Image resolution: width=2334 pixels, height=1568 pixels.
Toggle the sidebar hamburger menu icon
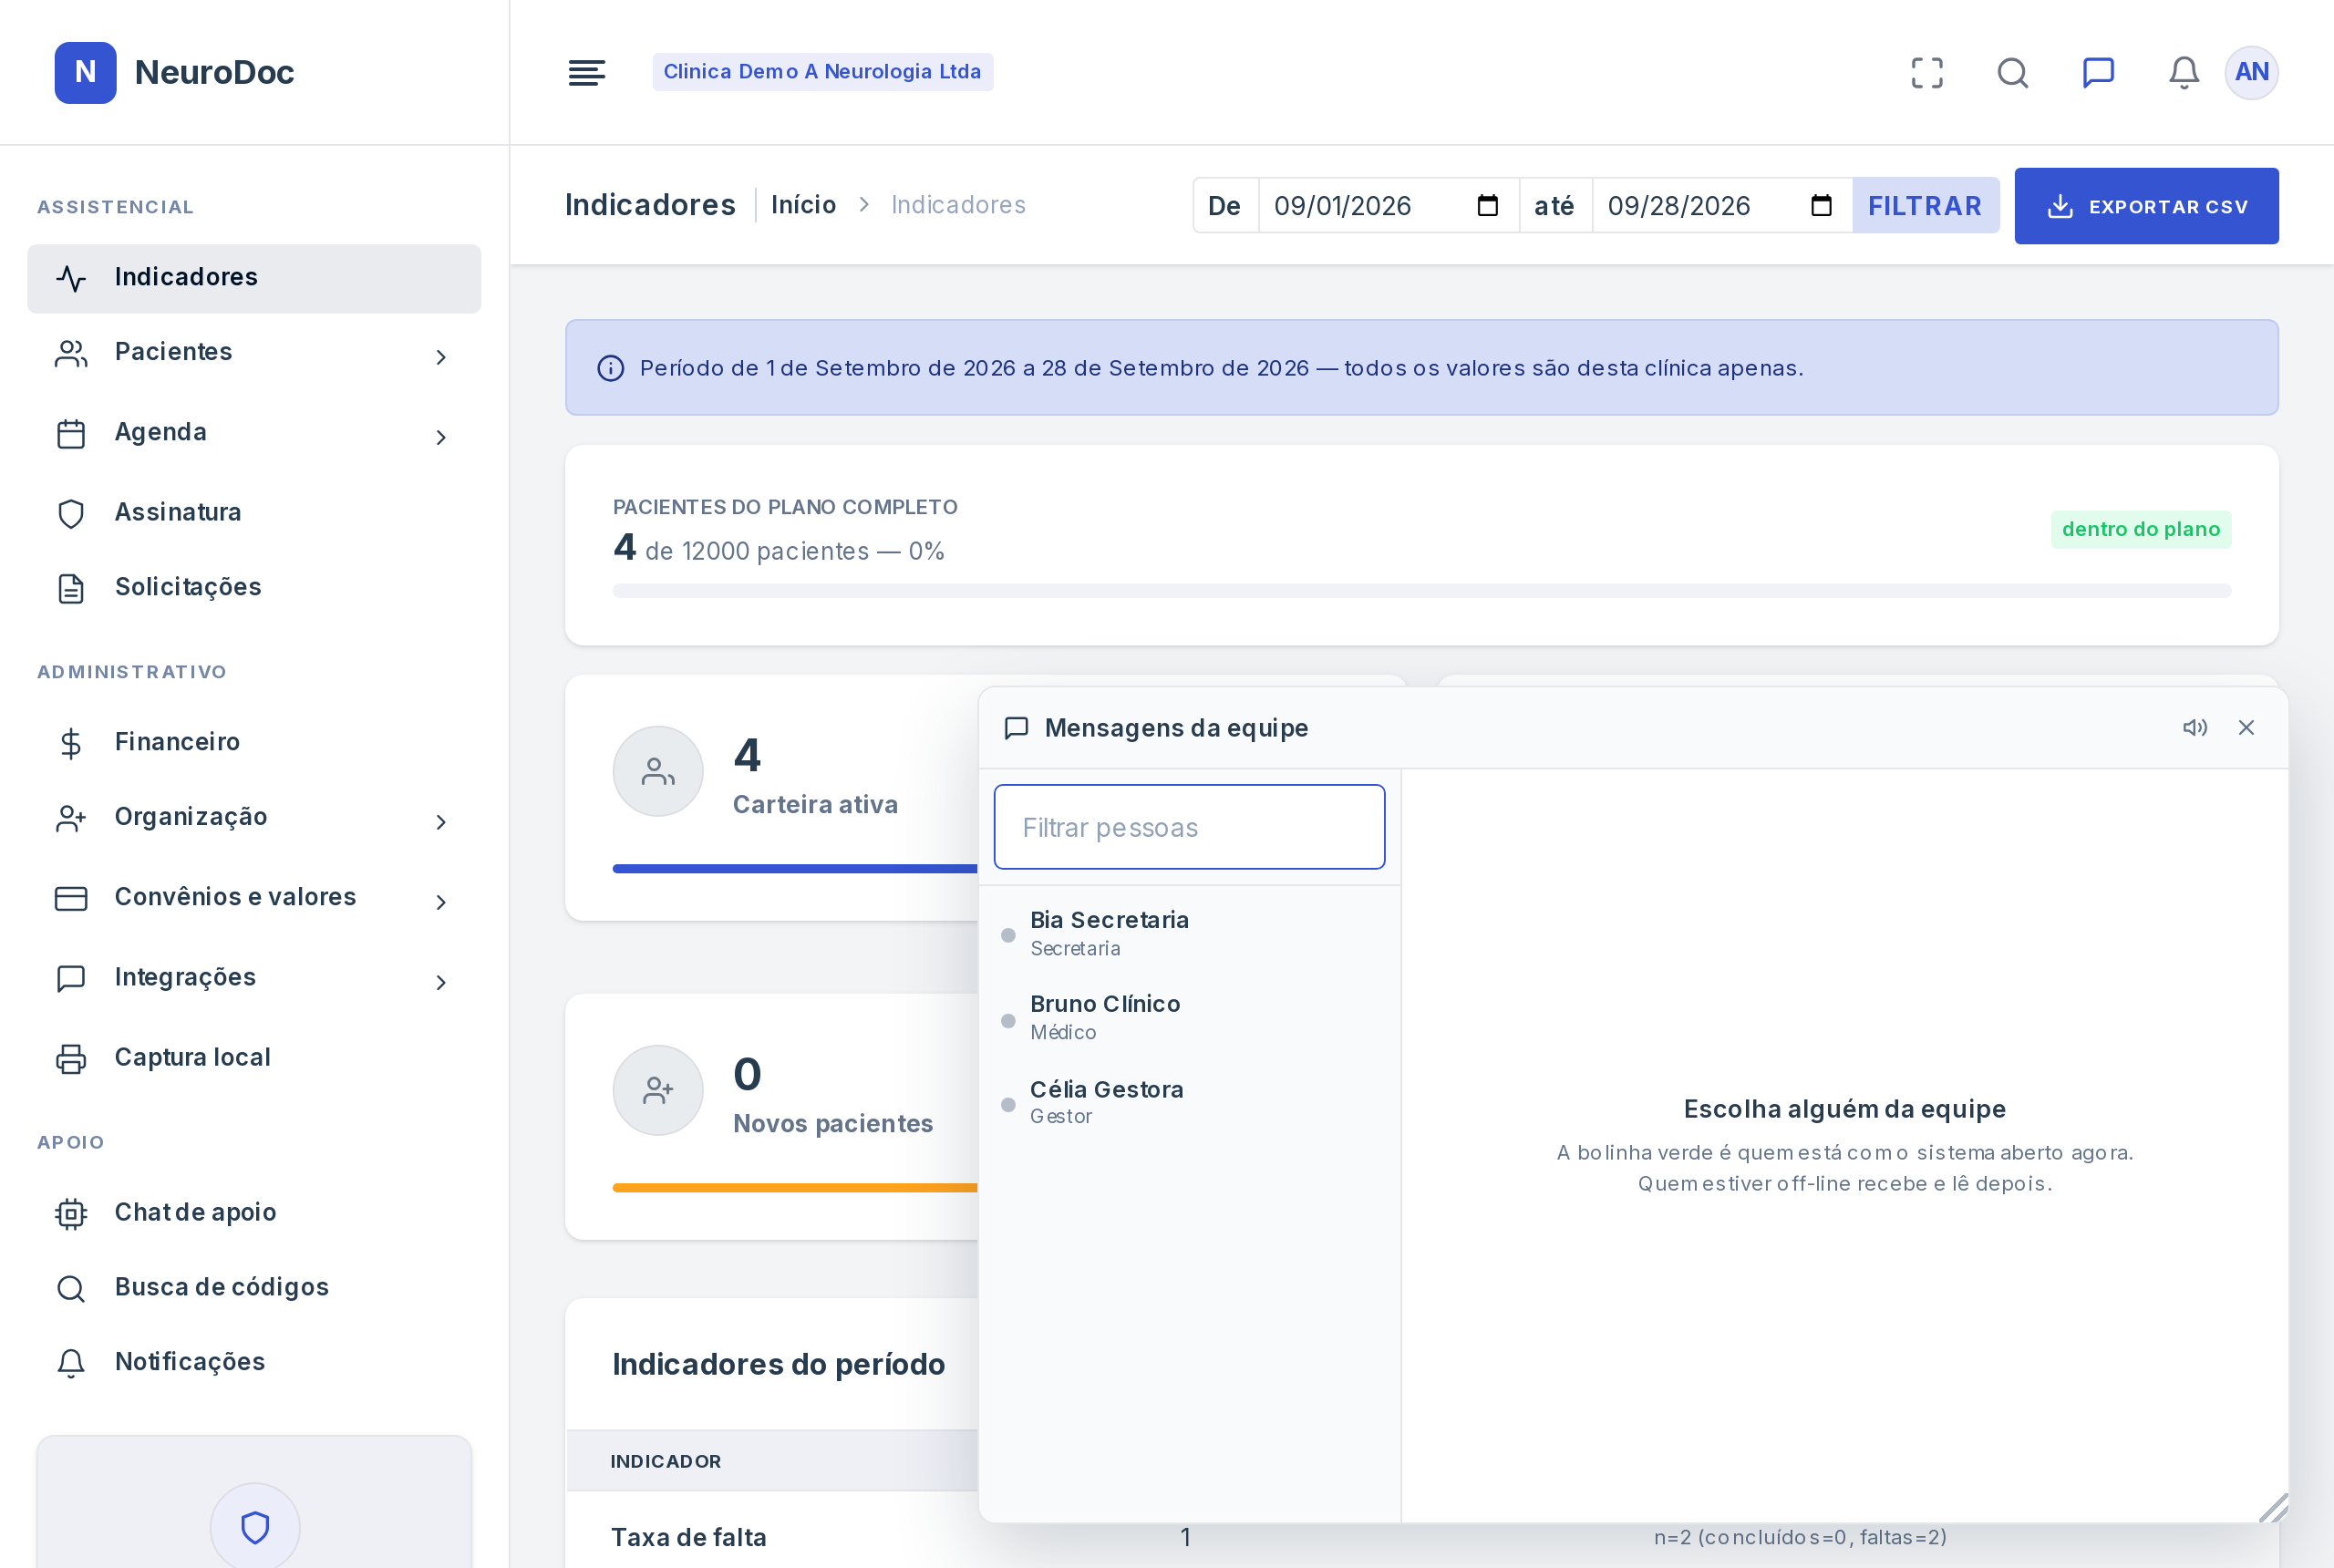pos(587,72)
